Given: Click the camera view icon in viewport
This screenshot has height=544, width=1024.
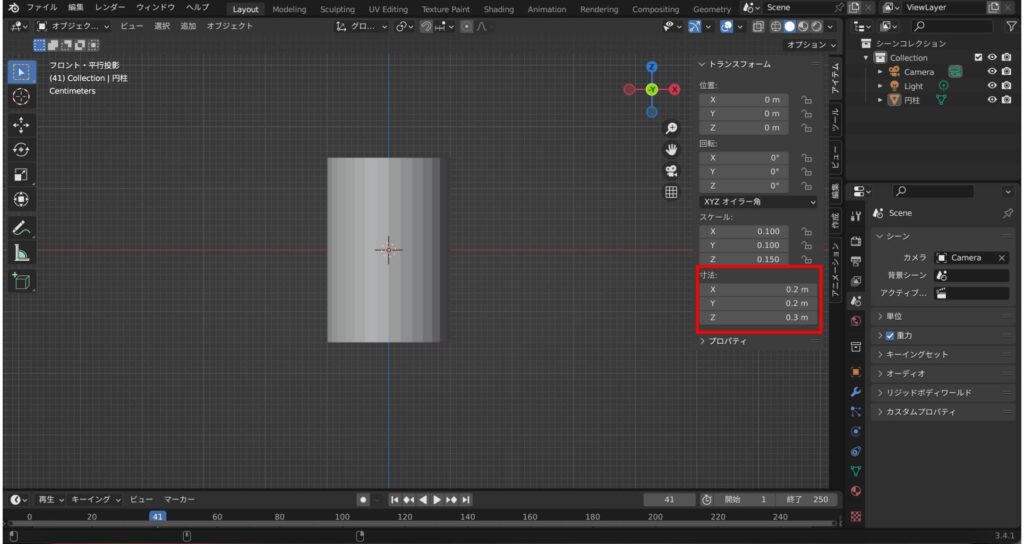Looking at the screenshot, I should point(672,170).
